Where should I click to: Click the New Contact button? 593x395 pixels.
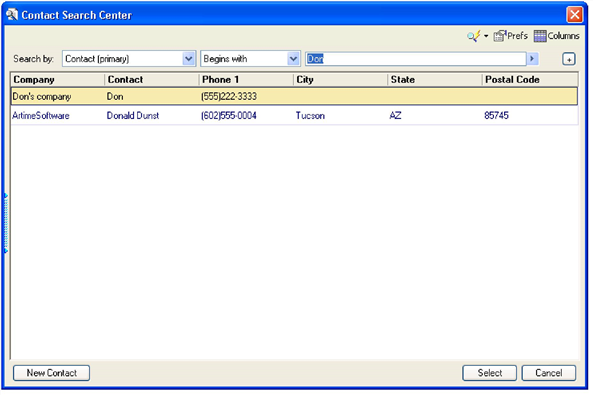51,373
